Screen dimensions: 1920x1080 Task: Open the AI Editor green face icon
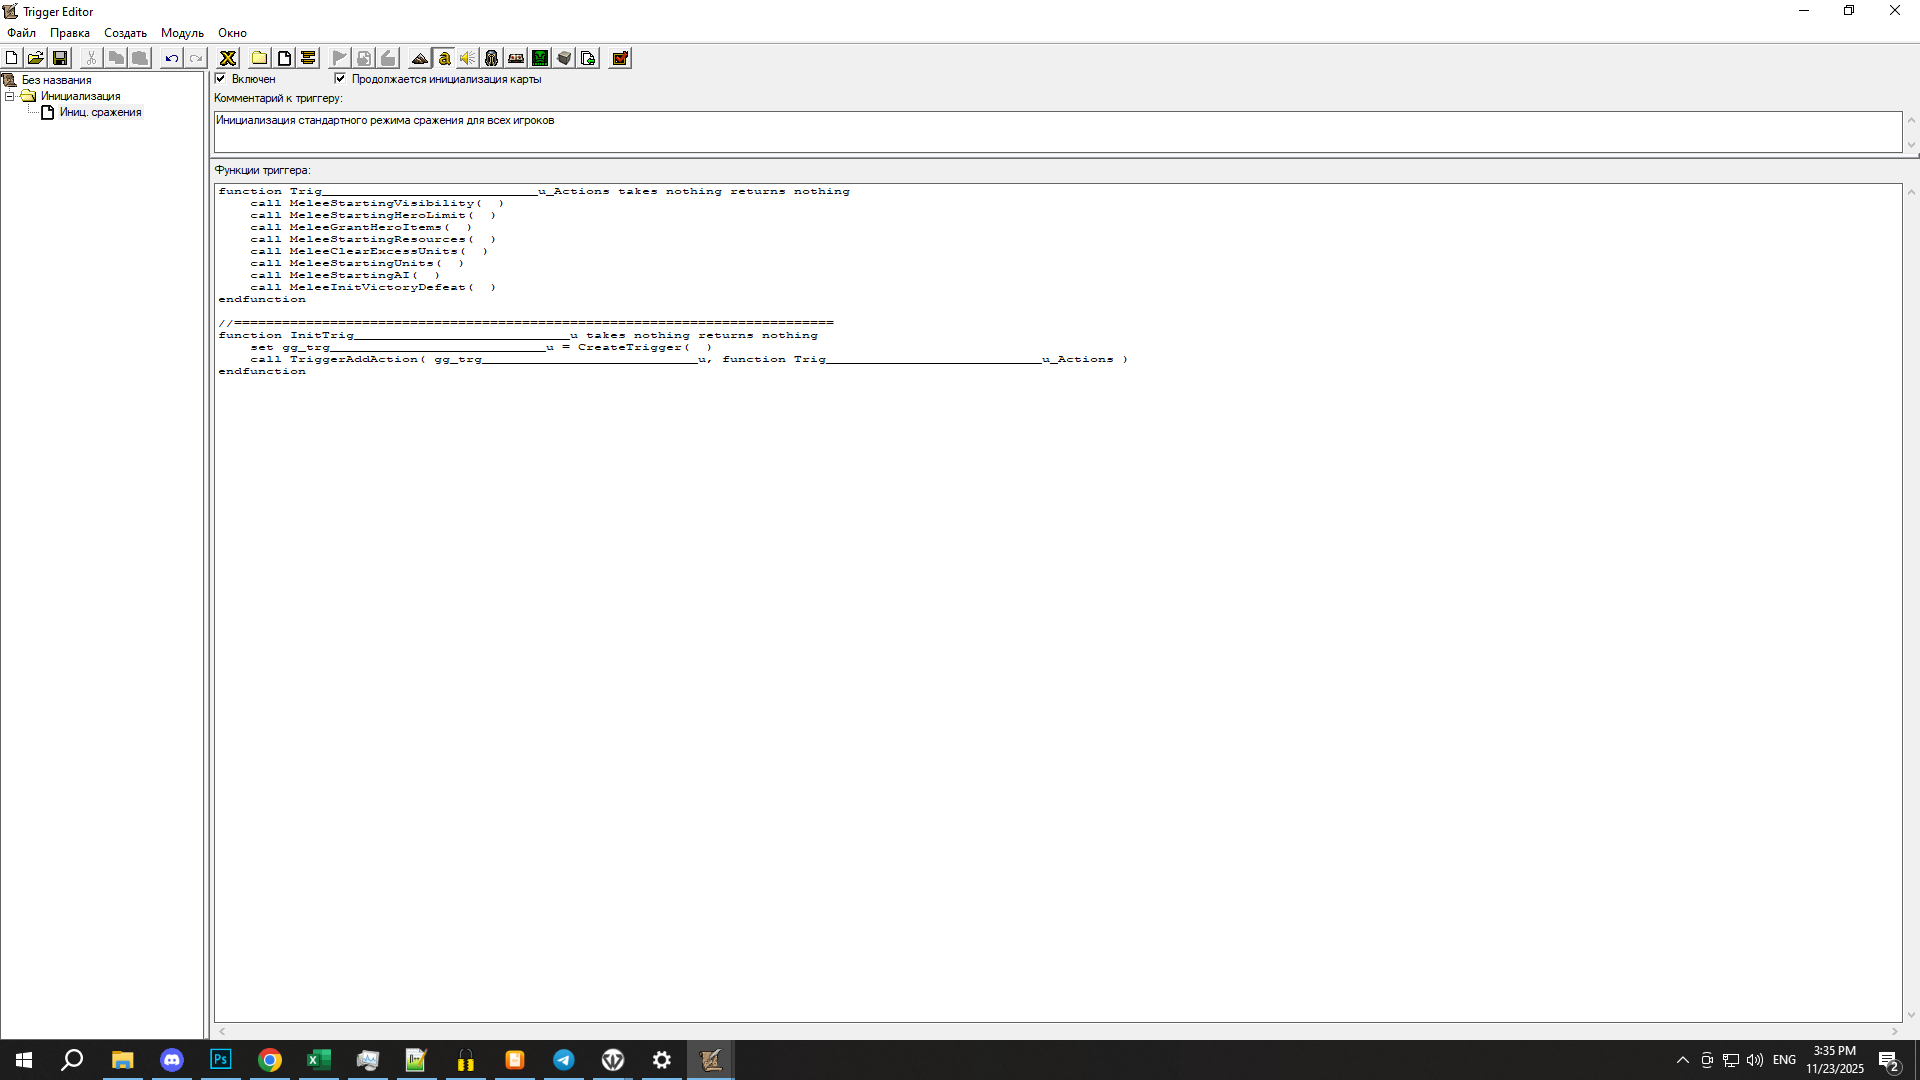point(540,58)
